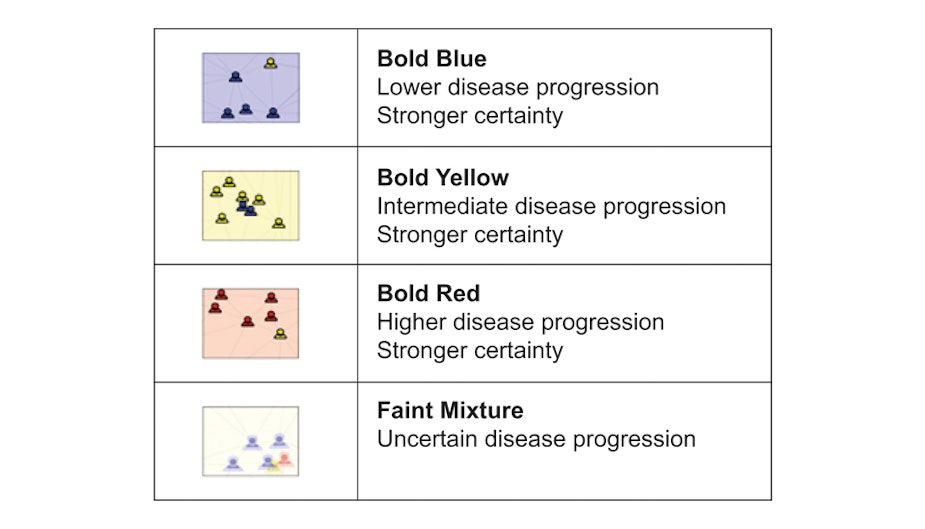
Task: Click the "Bold Red" heading
Action: tap(428, 294)
